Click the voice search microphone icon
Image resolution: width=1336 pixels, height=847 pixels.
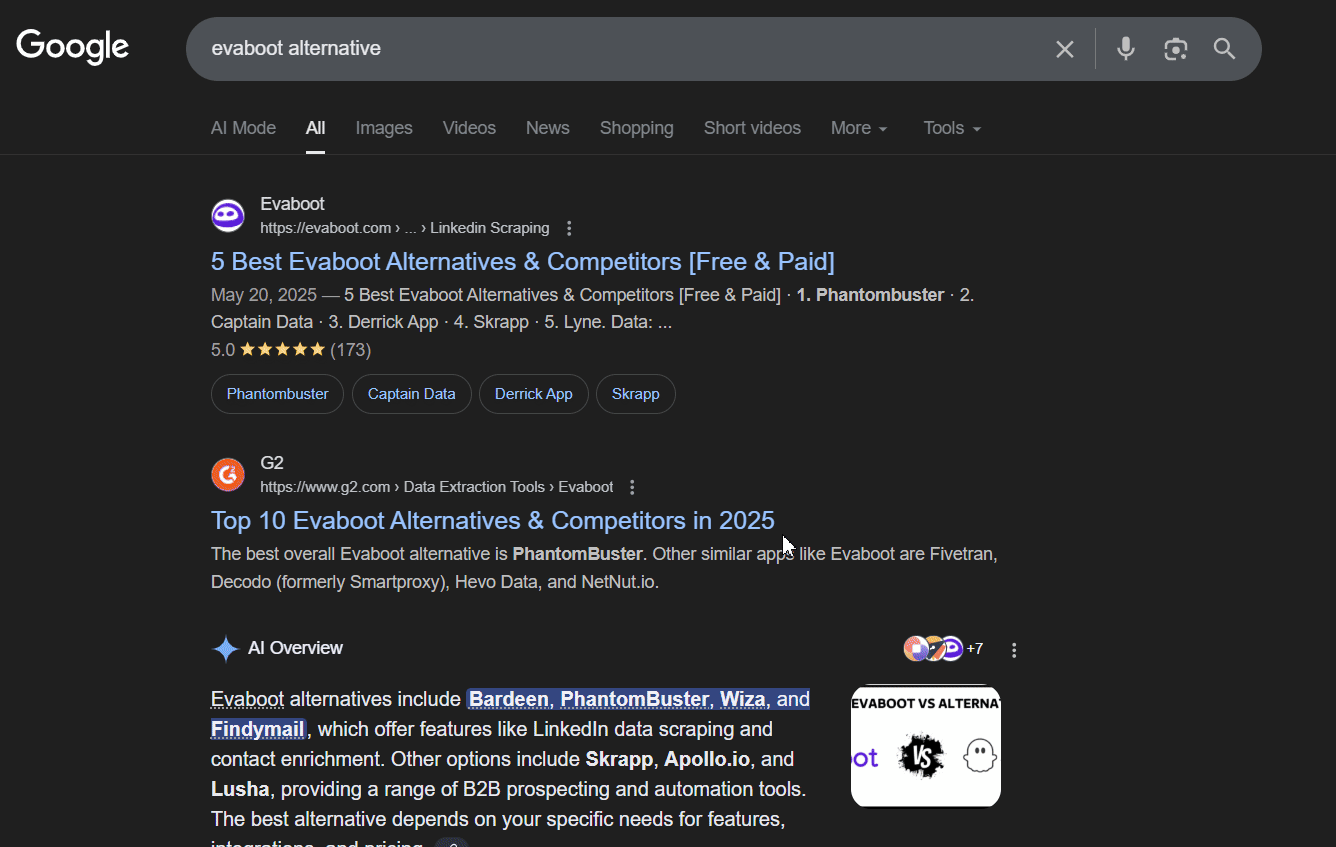point(1125,48)
